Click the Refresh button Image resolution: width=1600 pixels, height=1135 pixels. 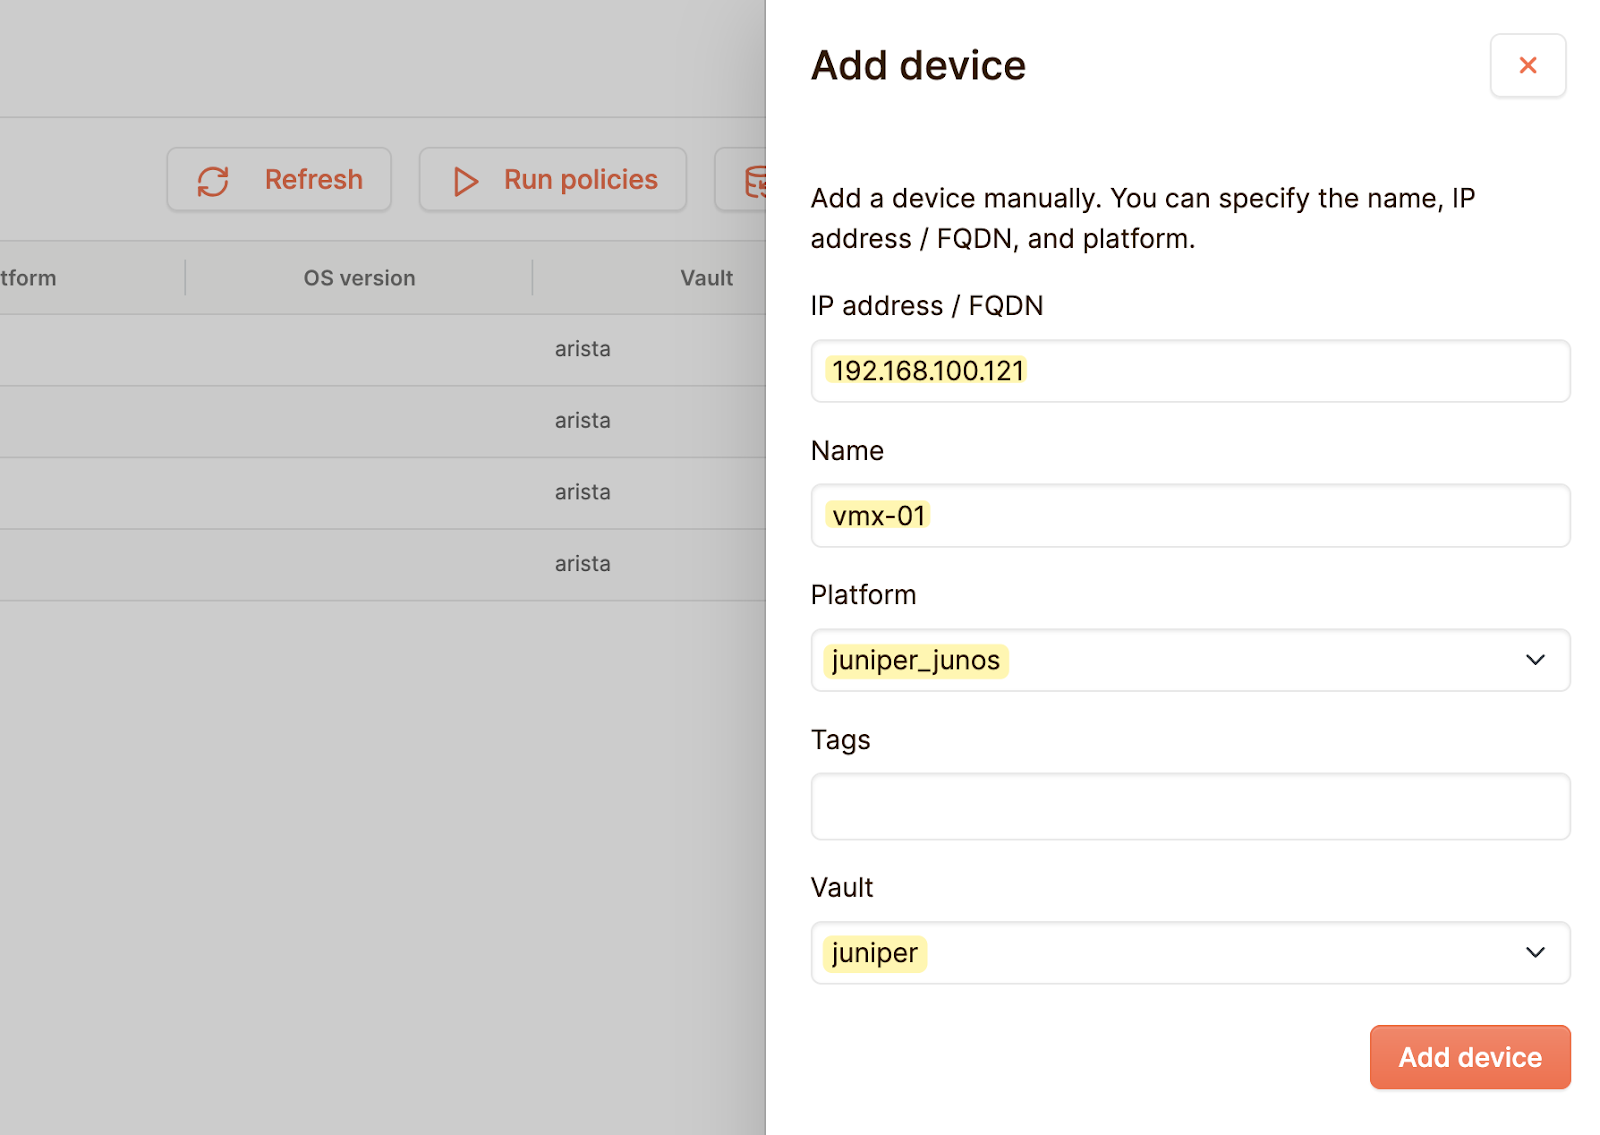[x=279, y=180]
